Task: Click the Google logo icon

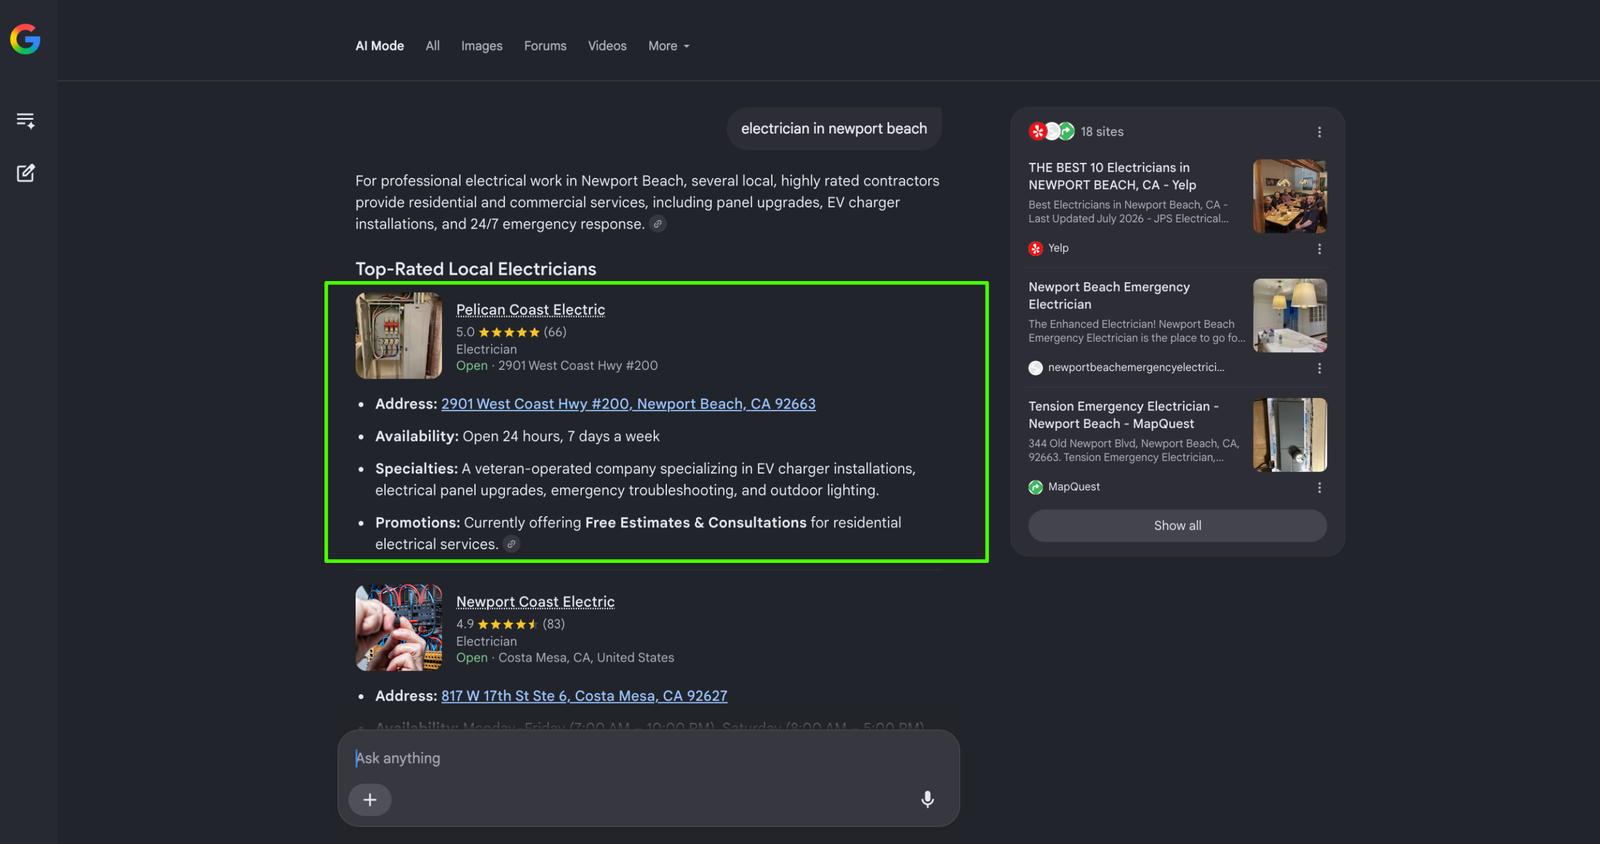Action: pyautogui.click(x=25, y=39)
